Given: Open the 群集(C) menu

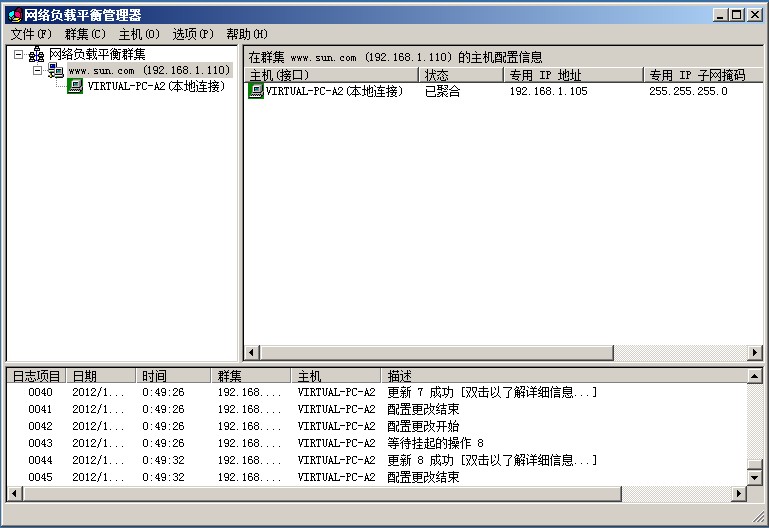Looking at the screenshot, I should [85, 34].
